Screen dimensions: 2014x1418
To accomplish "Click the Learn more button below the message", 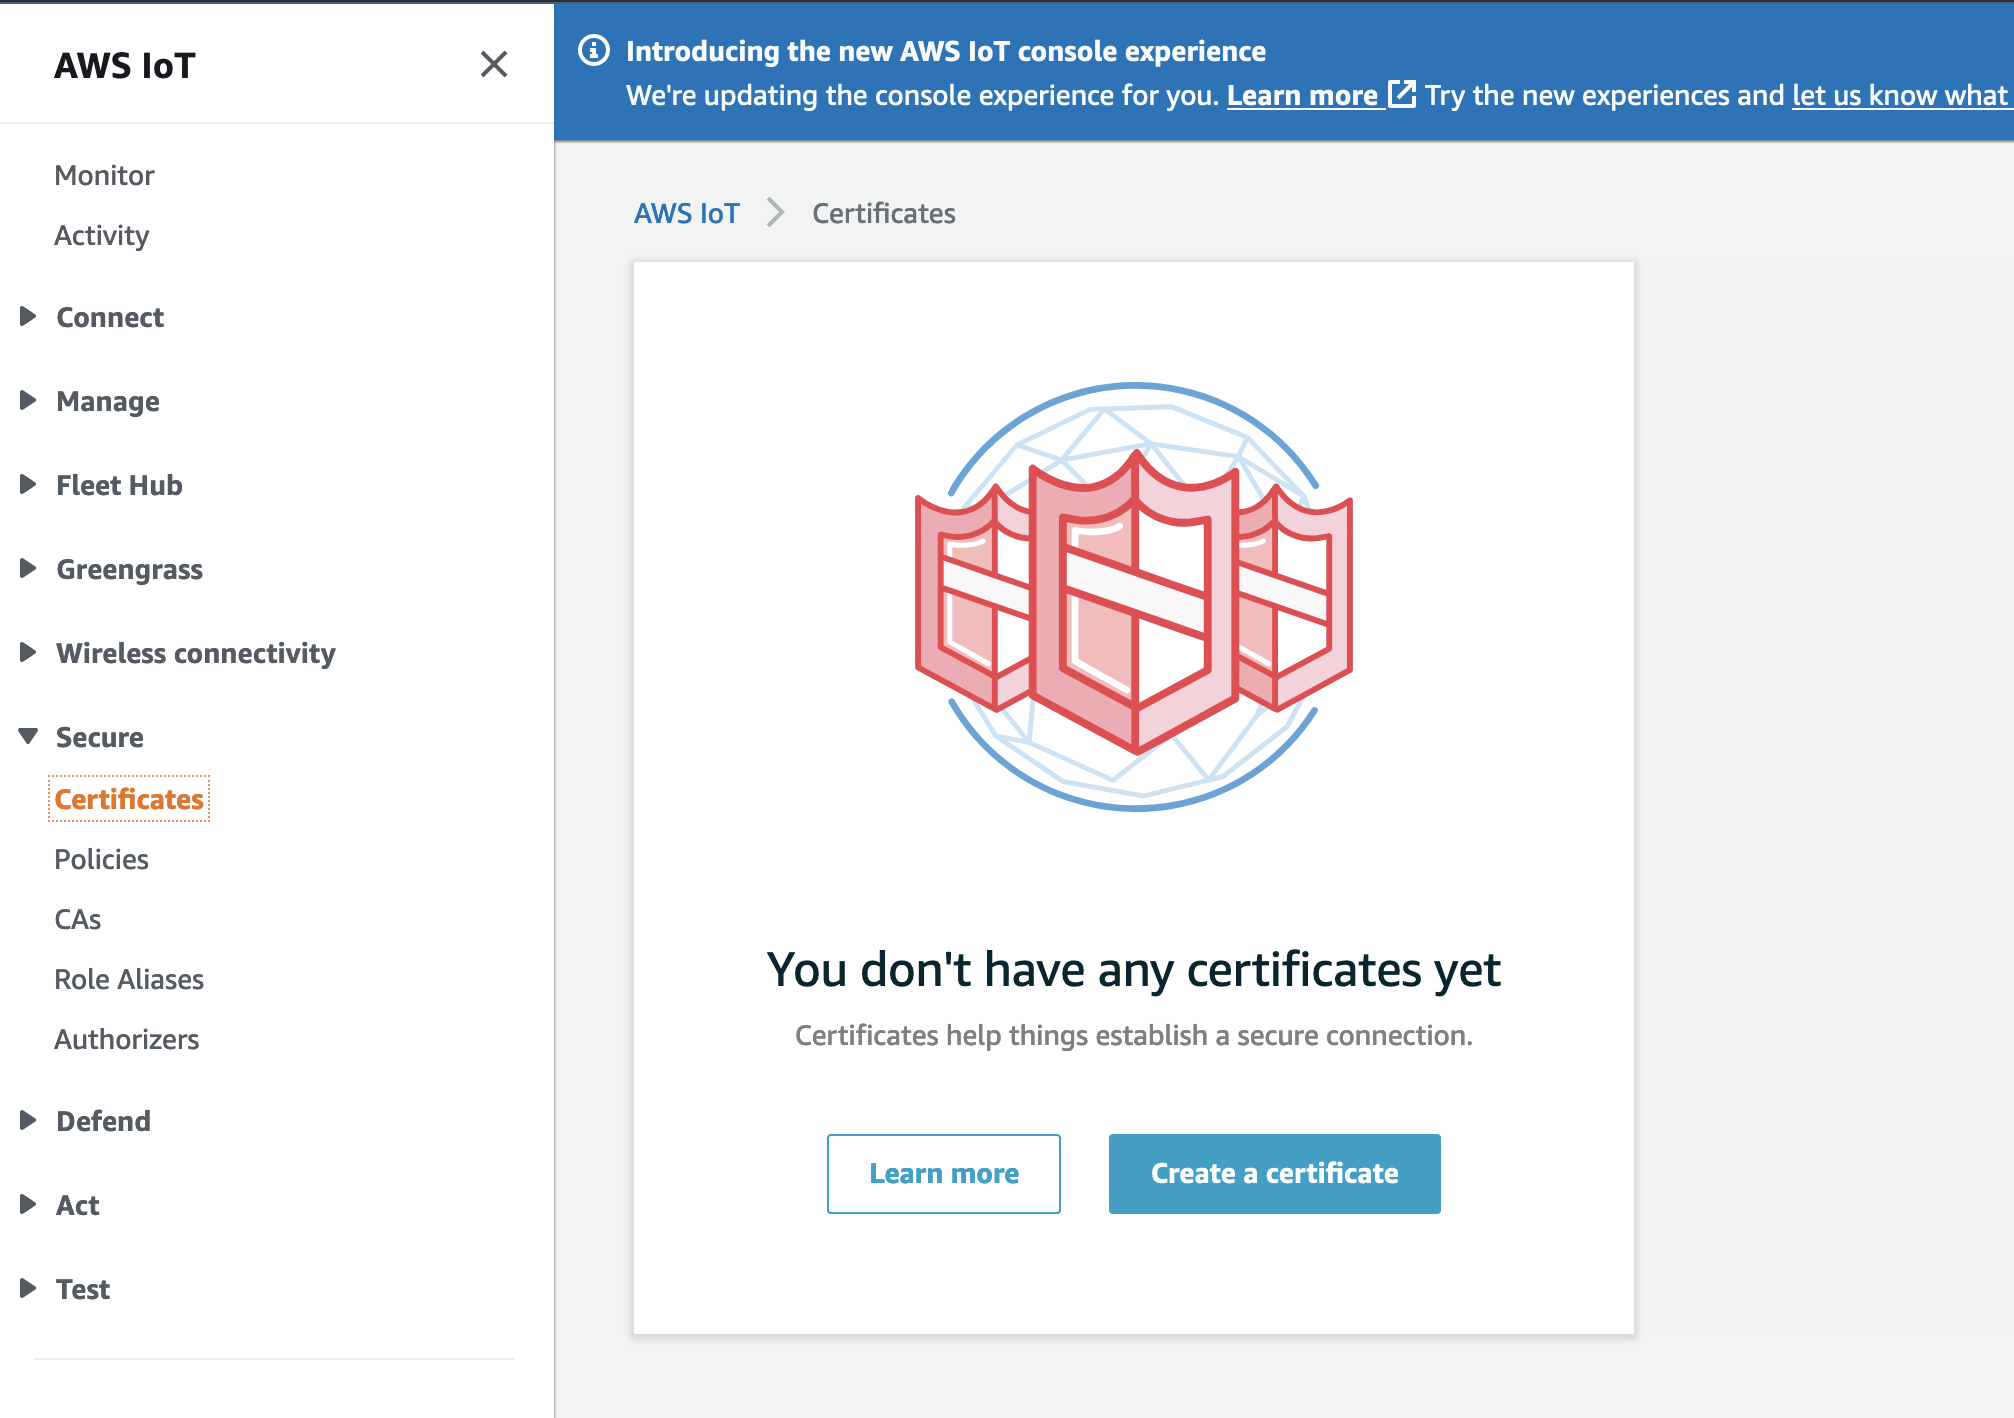I will [x=943, y=1173].
